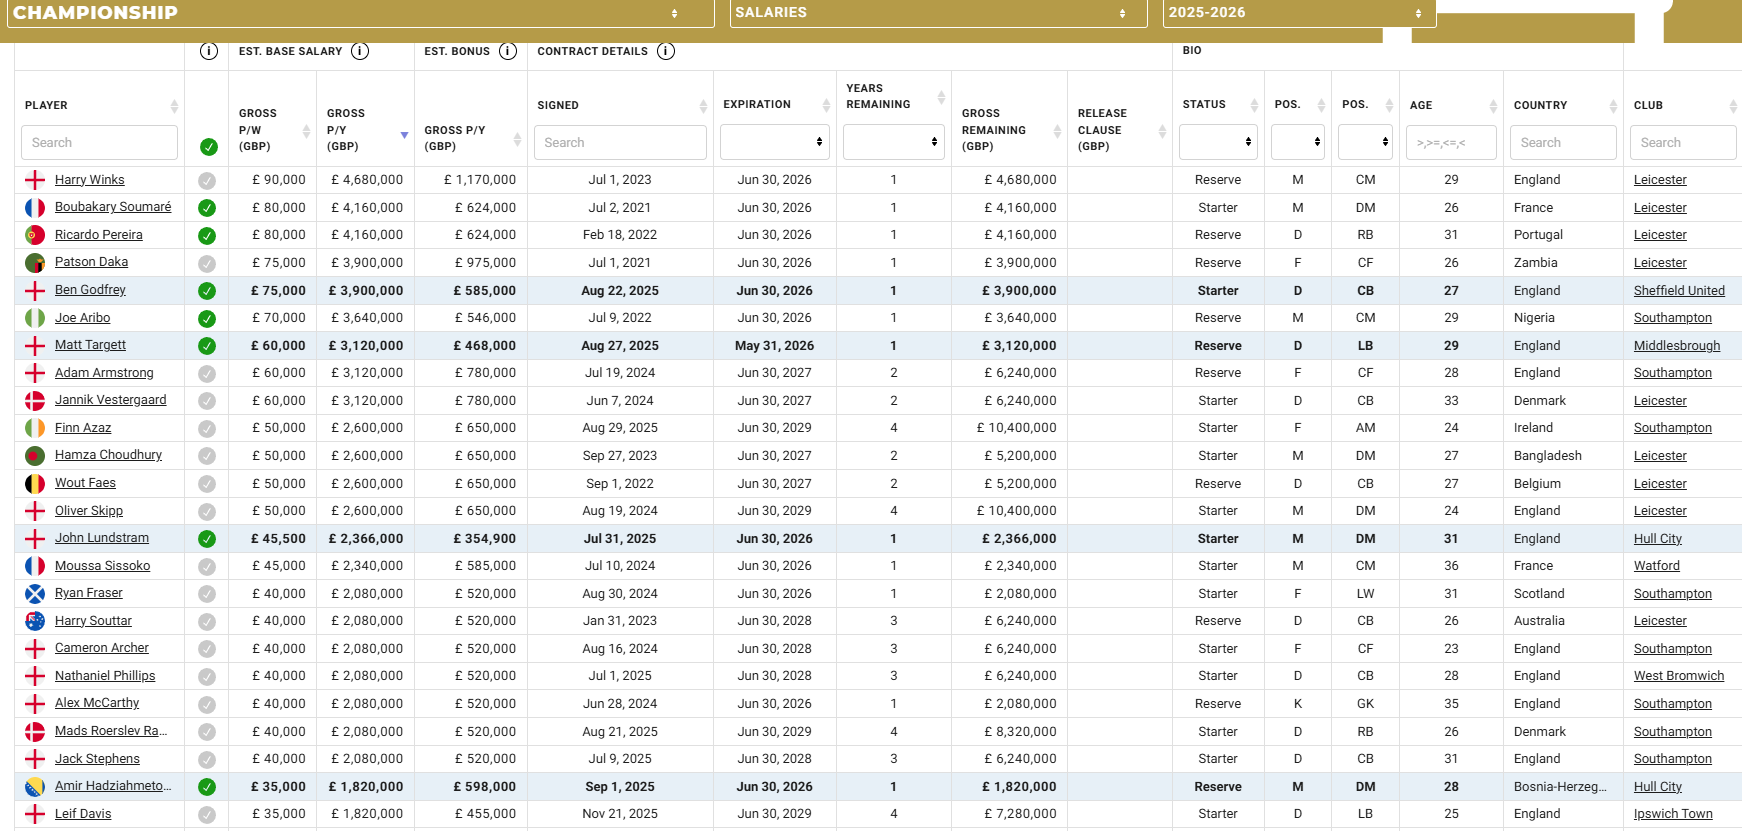This screenshot has width=1742, height=831.
Task: Toggle verified check for Harry Winks row
Action: tap(207, 181)
